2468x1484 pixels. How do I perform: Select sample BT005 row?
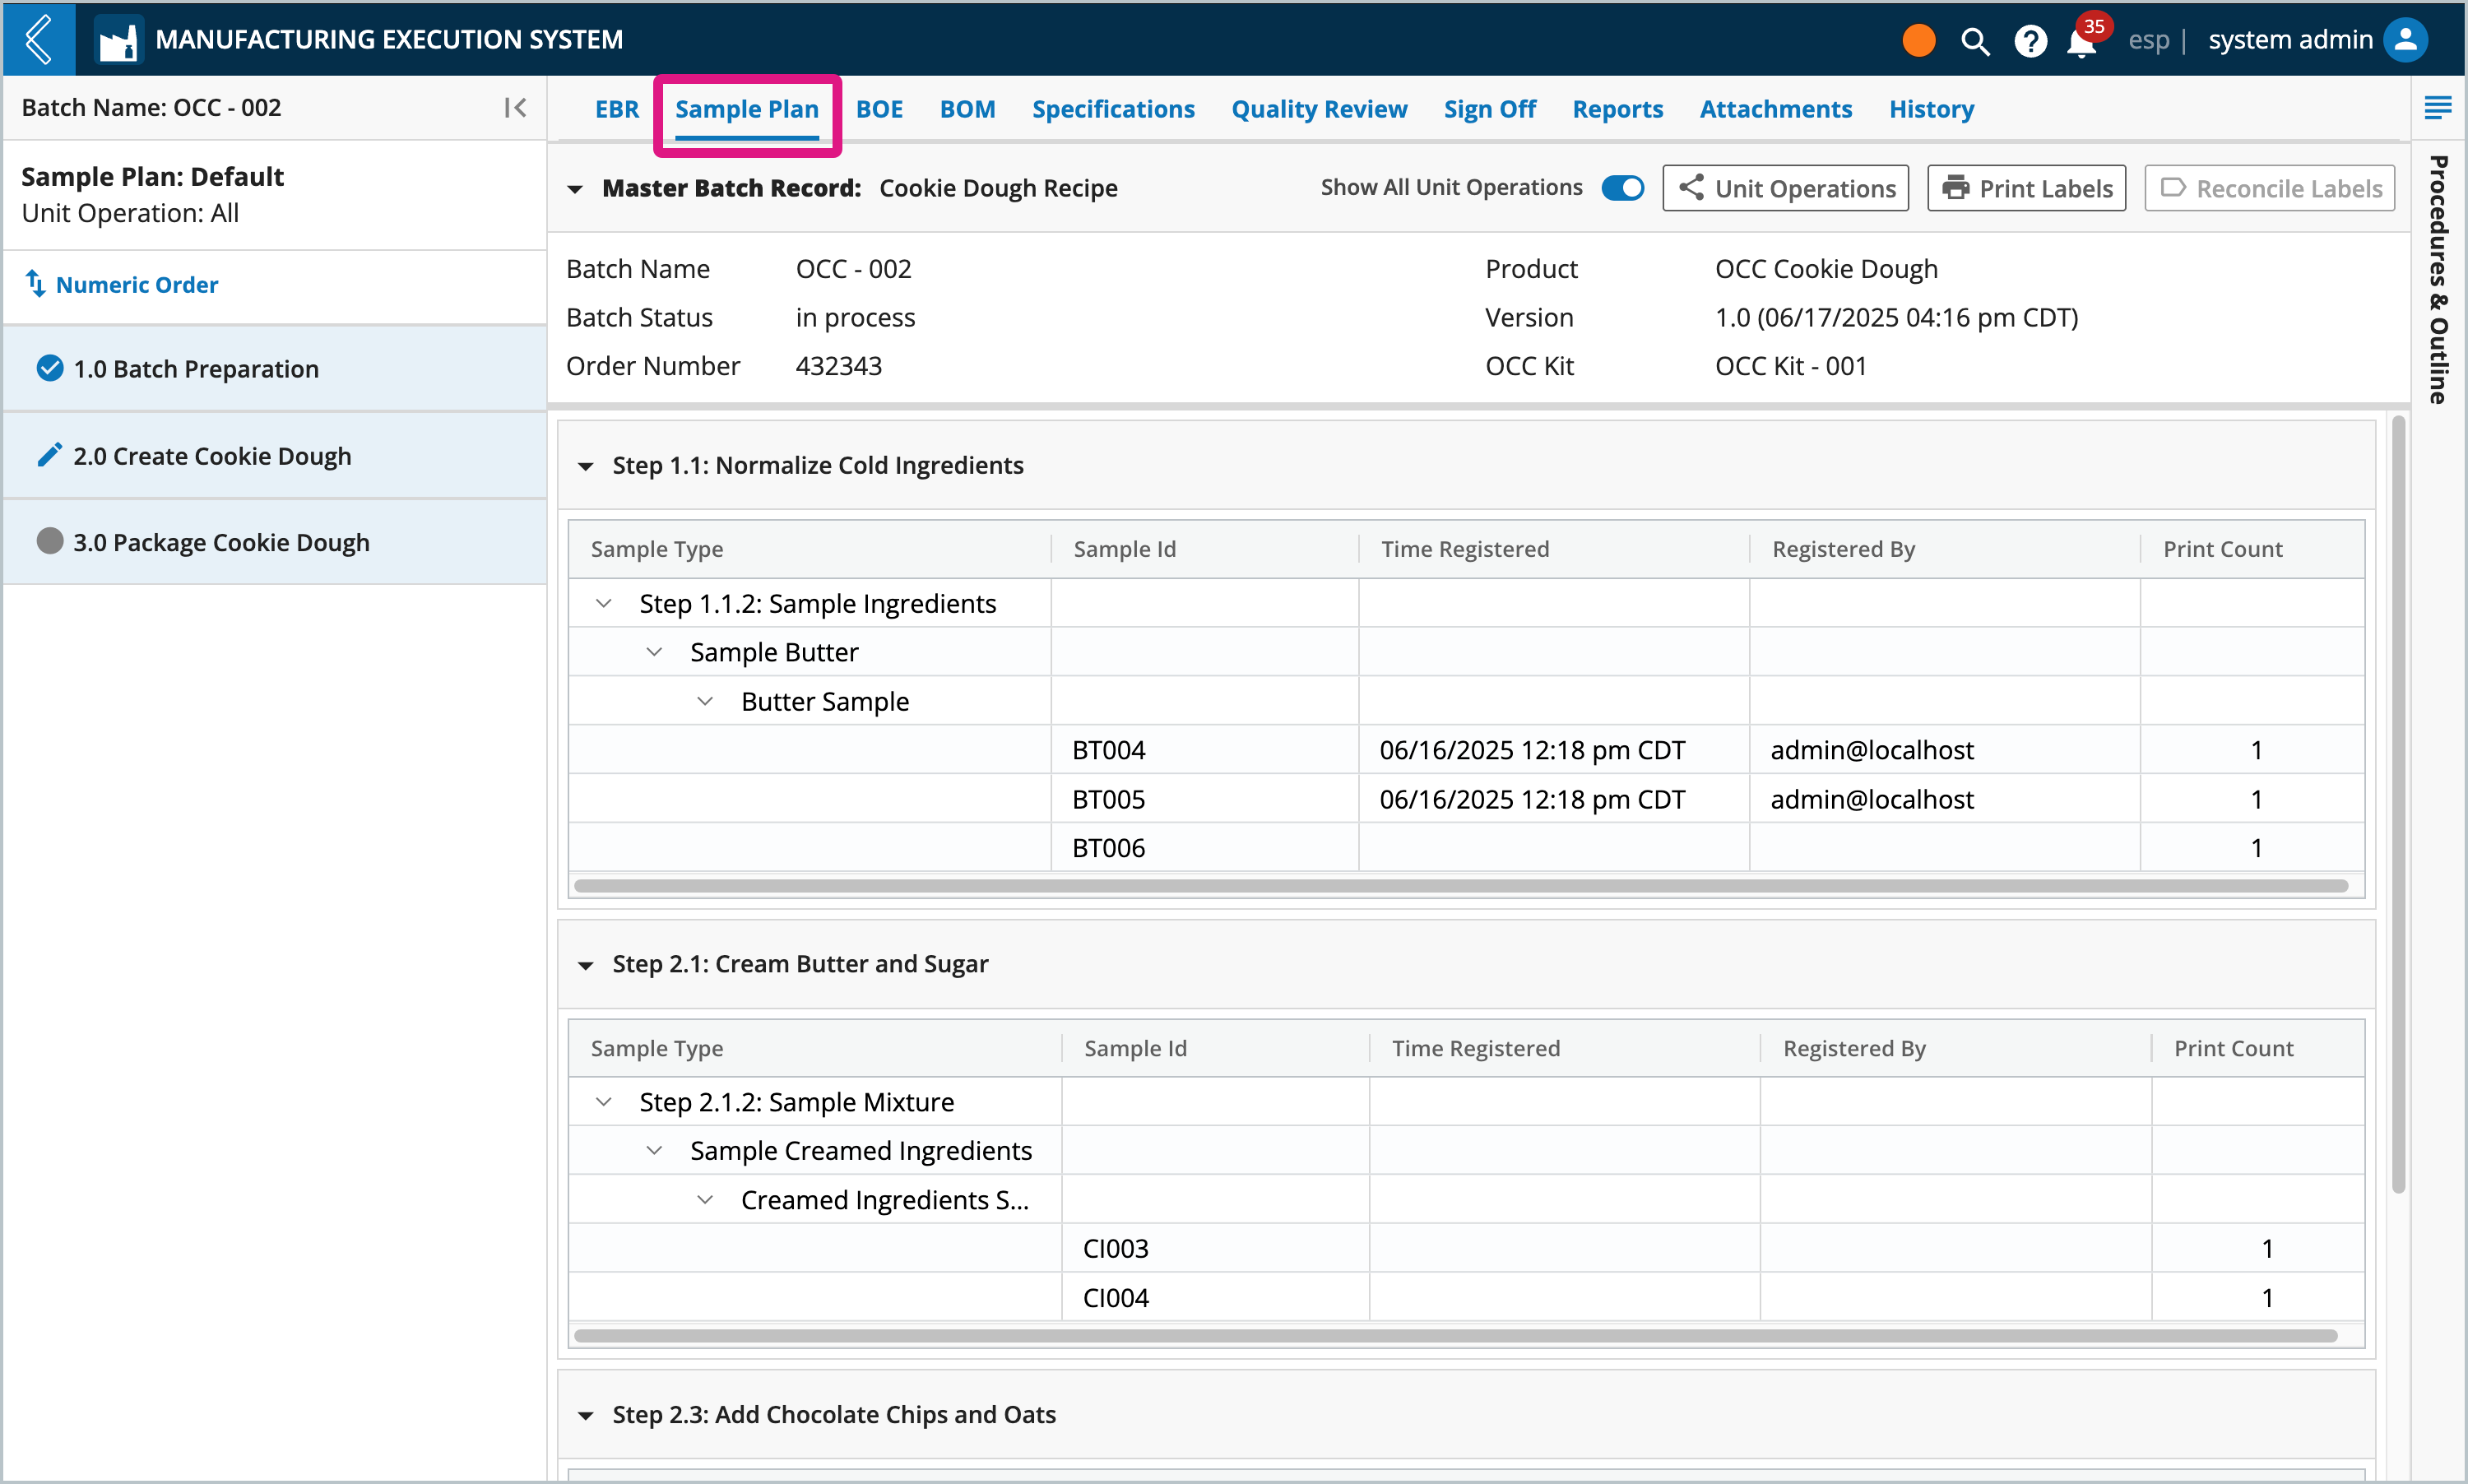pos(1466,799)
